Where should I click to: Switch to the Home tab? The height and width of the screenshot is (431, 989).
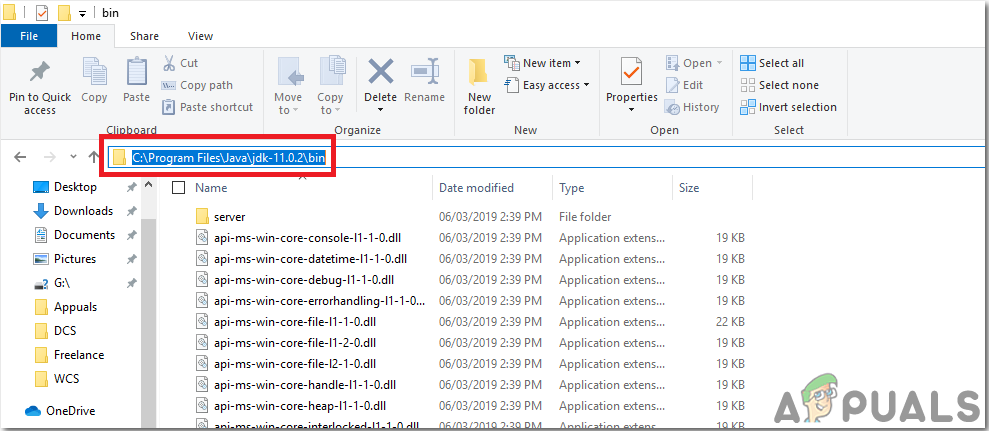click(86, 36)
